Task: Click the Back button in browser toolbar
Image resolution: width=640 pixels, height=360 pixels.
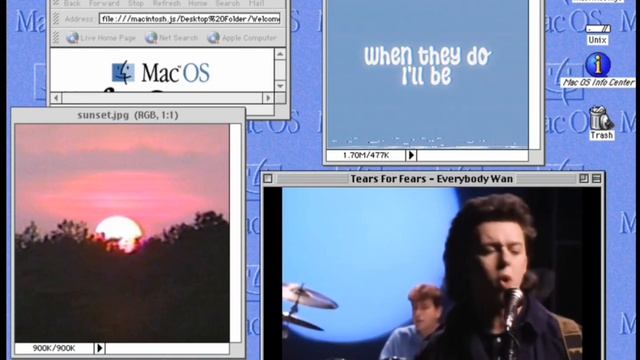Action: [x=72, y=3]
